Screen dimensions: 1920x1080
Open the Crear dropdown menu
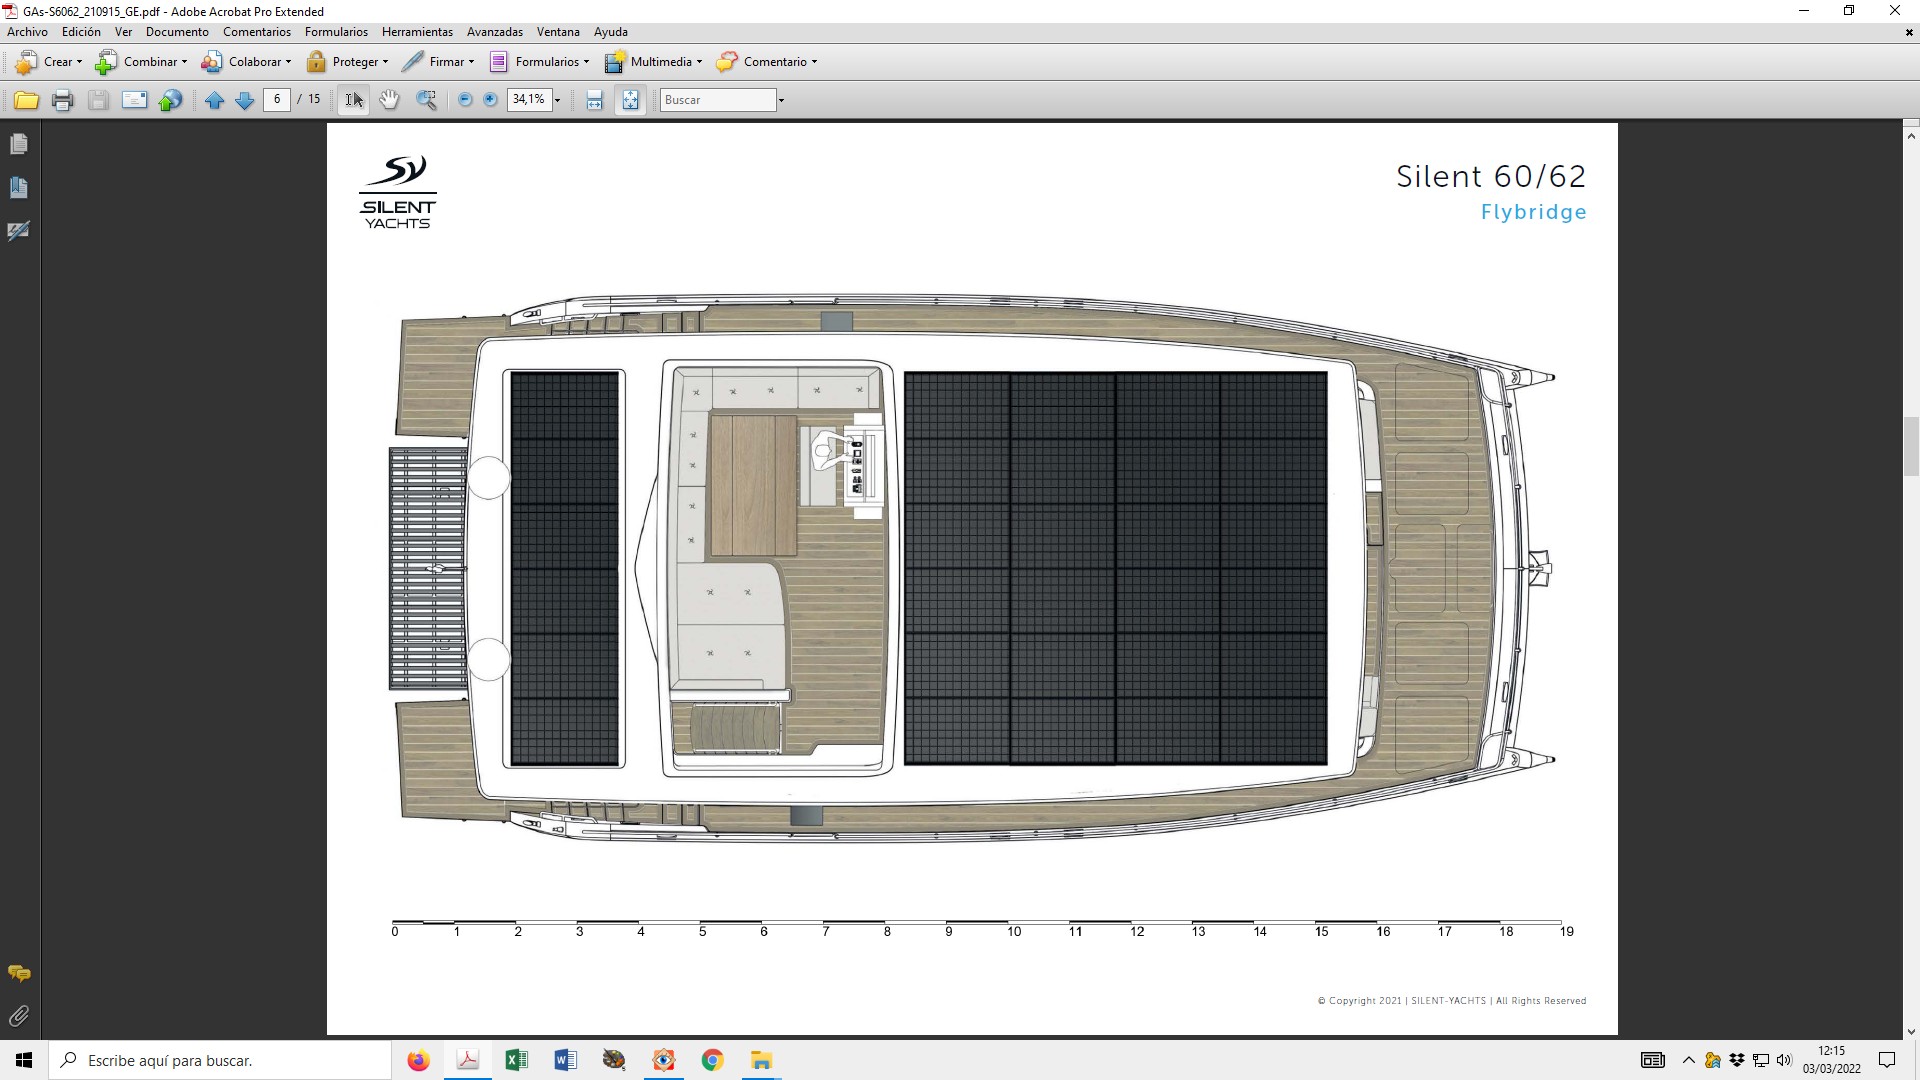point(50,62)
